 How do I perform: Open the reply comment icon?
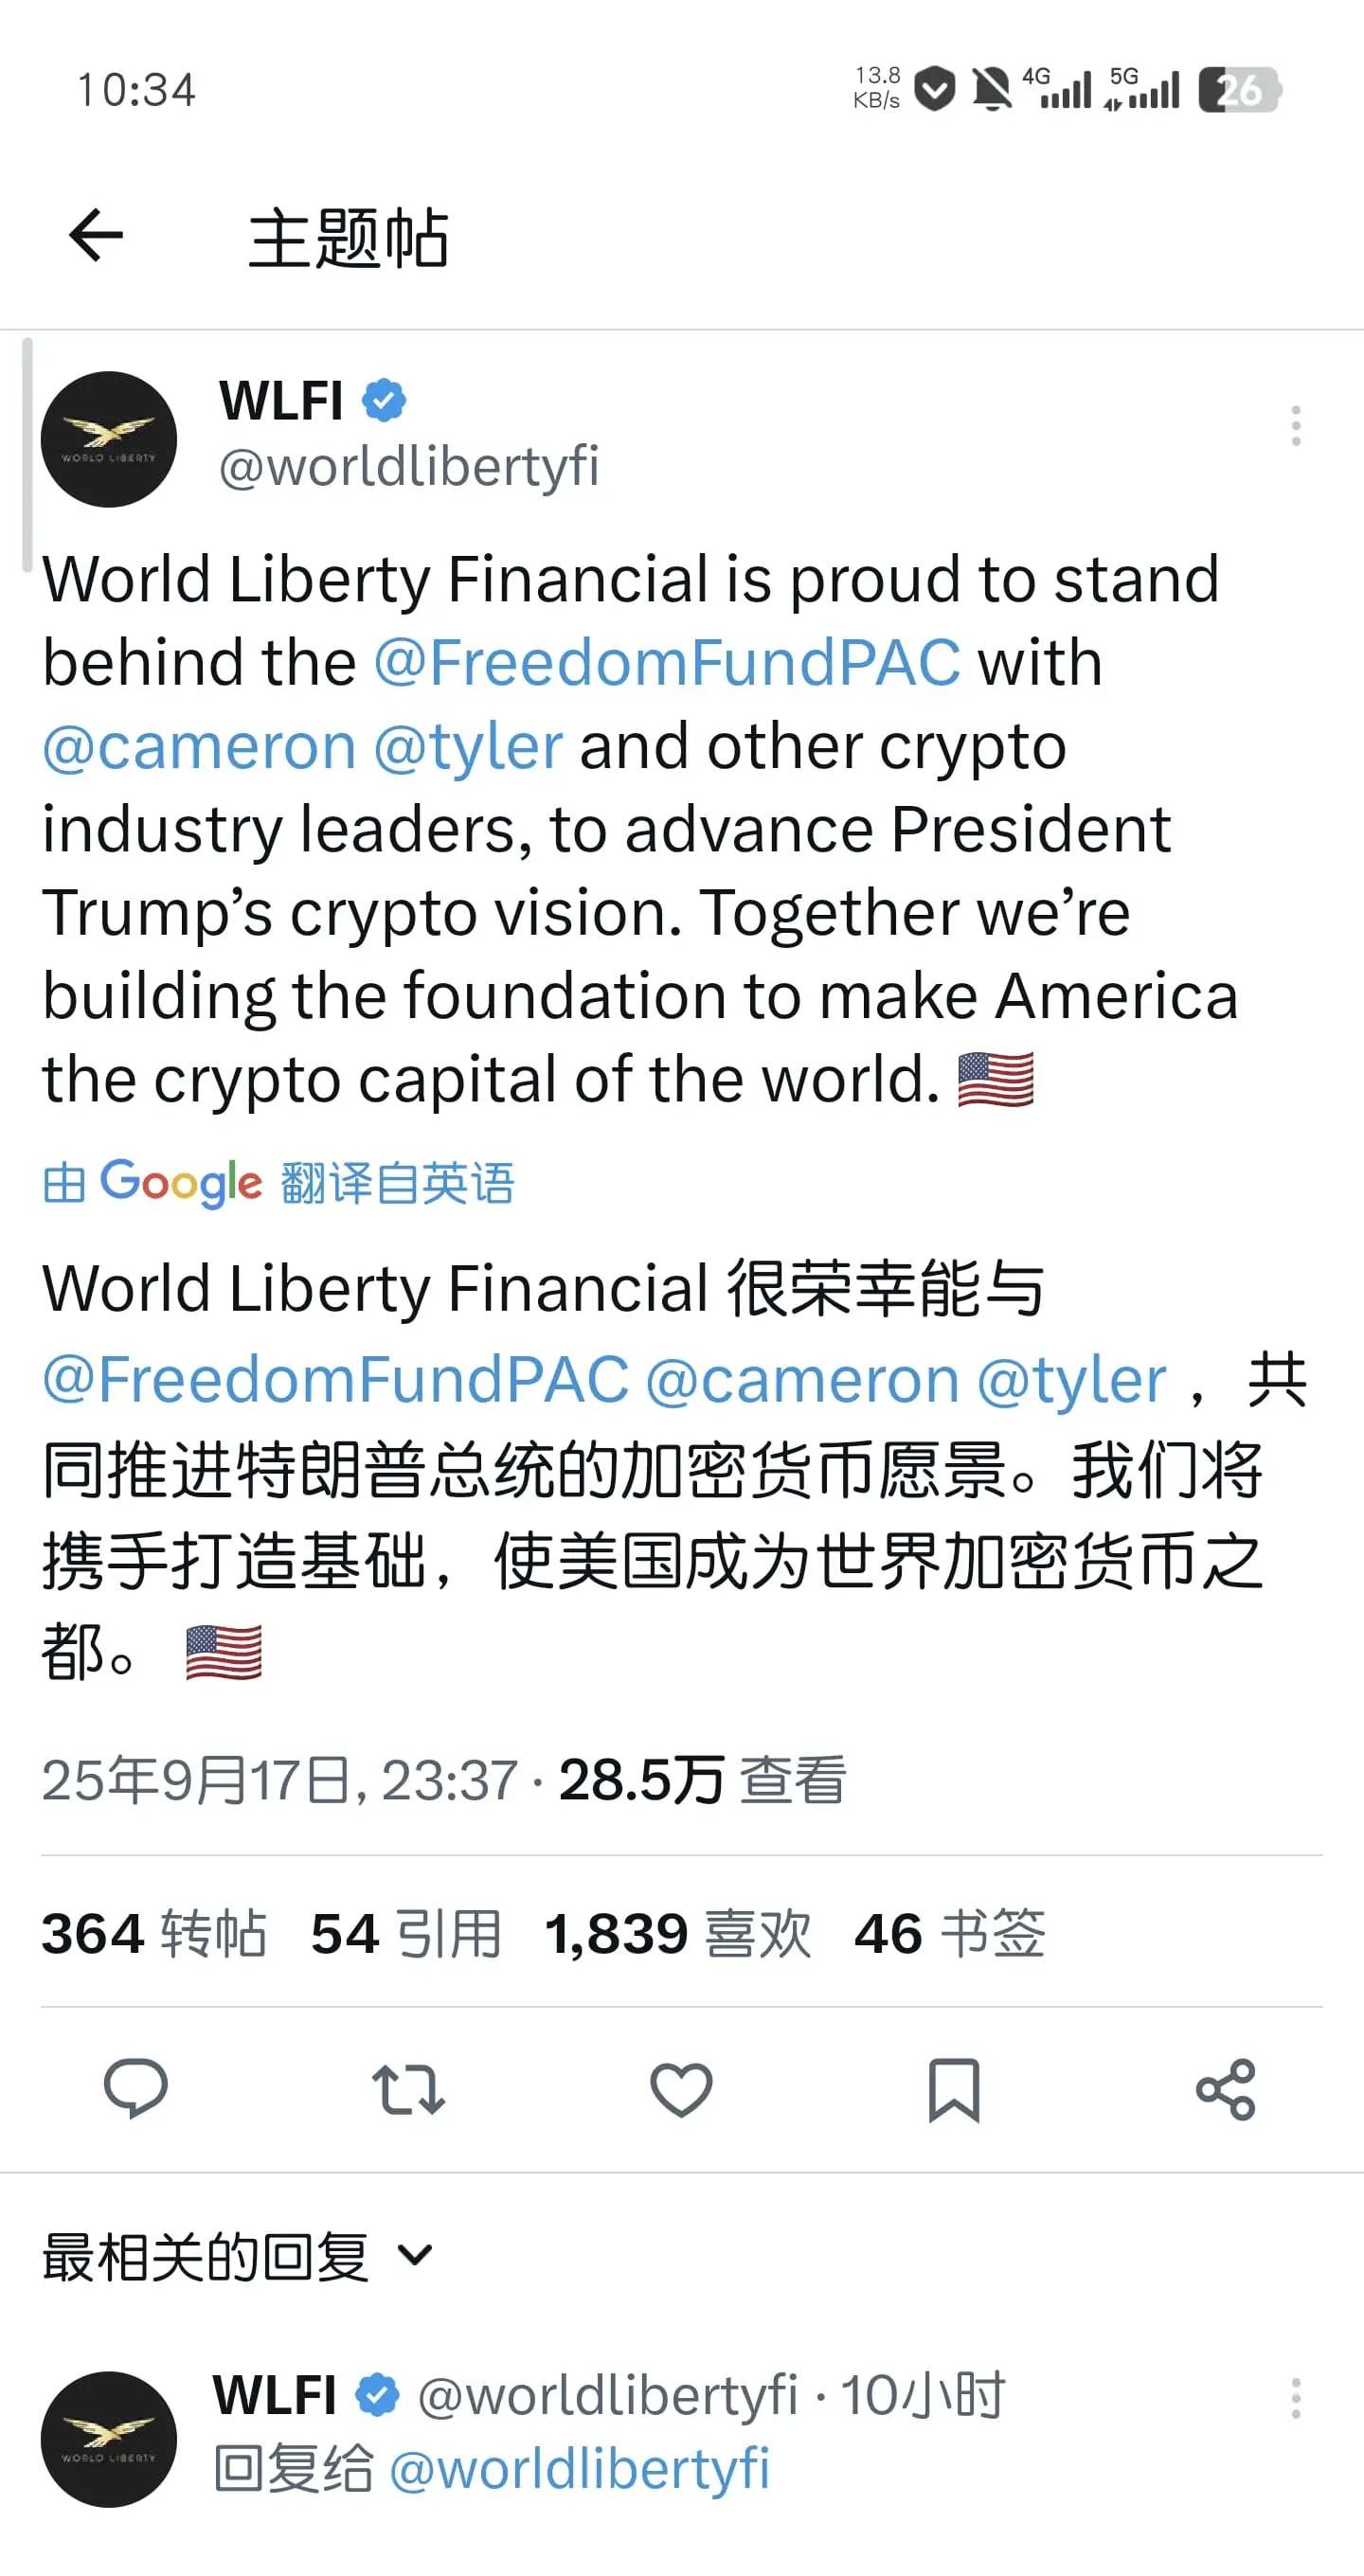[x=136, y=2089]
